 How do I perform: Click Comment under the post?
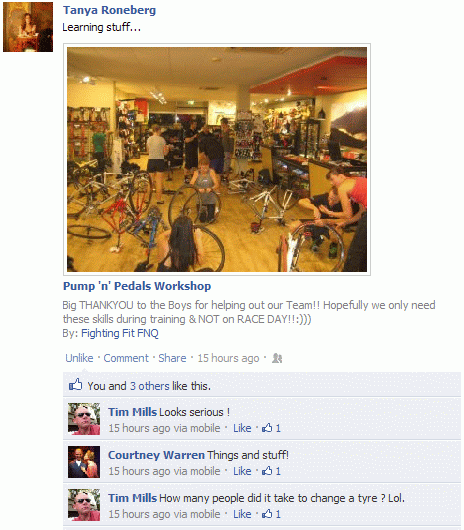click(x=126, y=358)
